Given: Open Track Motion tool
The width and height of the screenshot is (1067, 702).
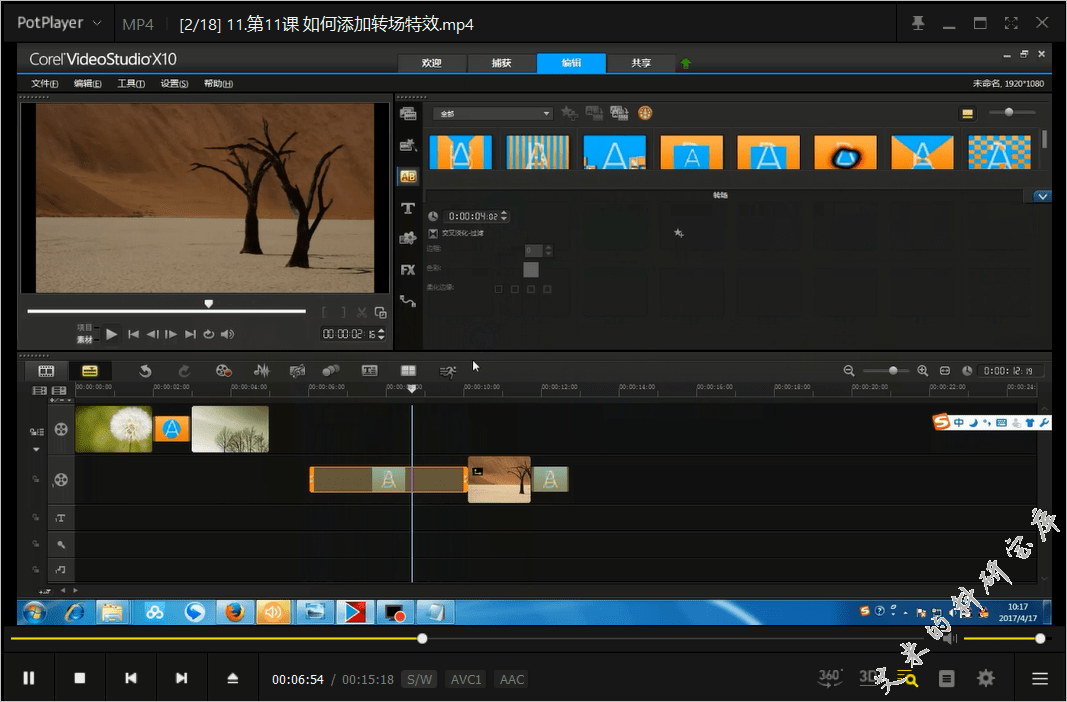Looking at the screenshot, I should click(x=331, y=371).
